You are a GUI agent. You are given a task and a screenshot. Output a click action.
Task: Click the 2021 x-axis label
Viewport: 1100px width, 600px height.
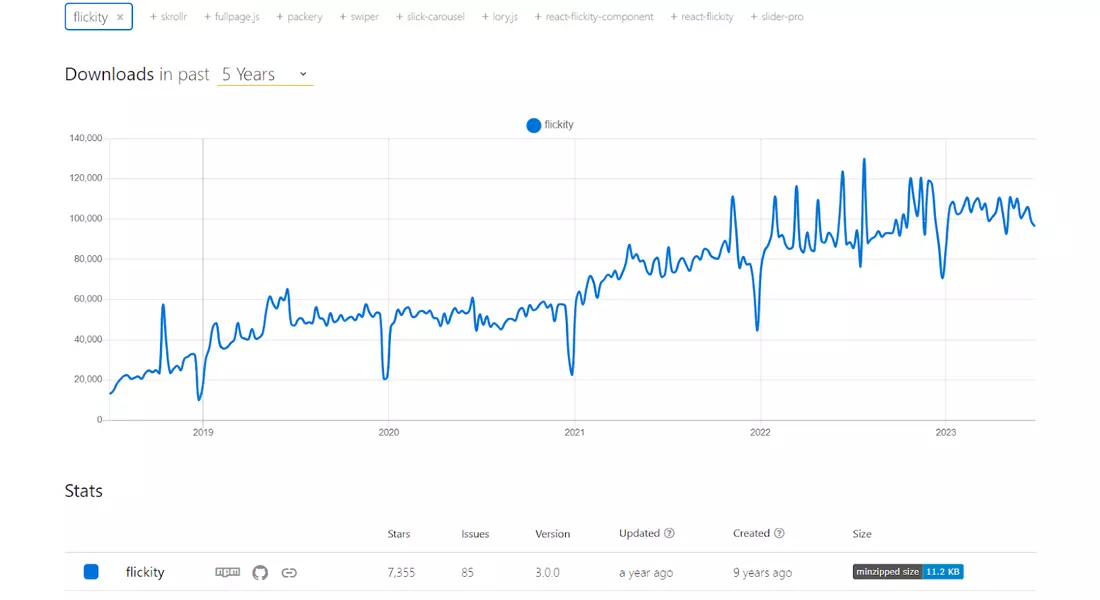click(x=575, y=432)
